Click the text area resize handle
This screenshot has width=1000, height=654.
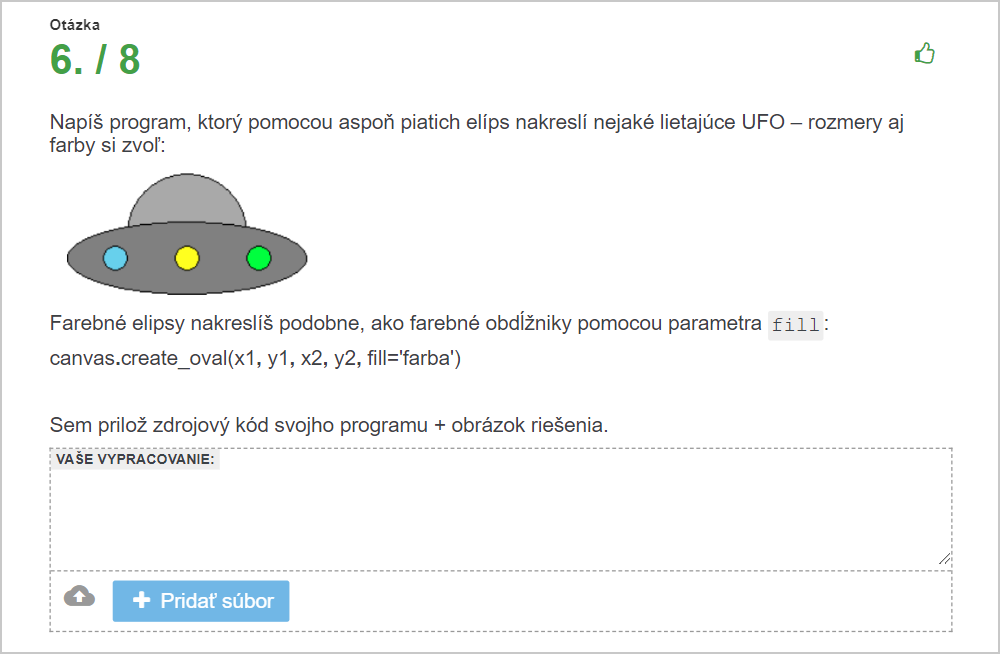coord(945,559)
